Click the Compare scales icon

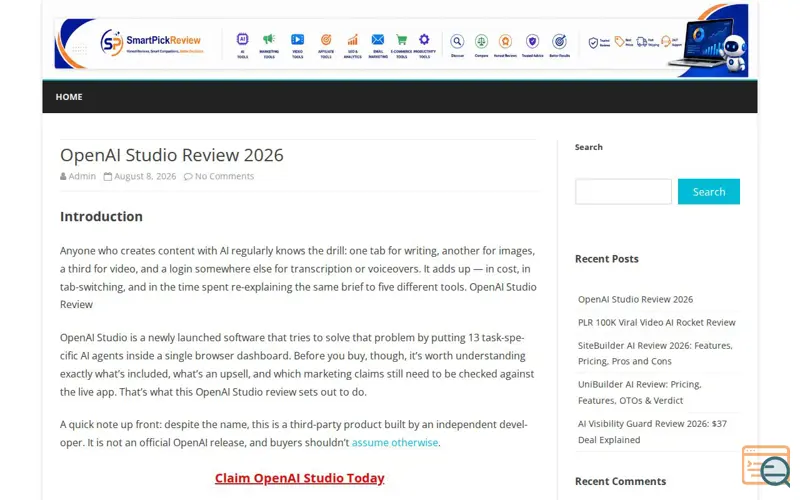click(481, 41)
